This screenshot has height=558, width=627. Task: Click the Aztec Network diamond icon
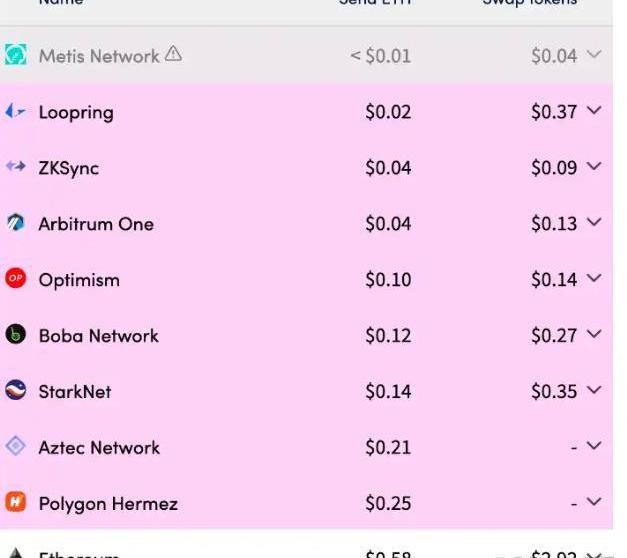click(x=15, y=447)
